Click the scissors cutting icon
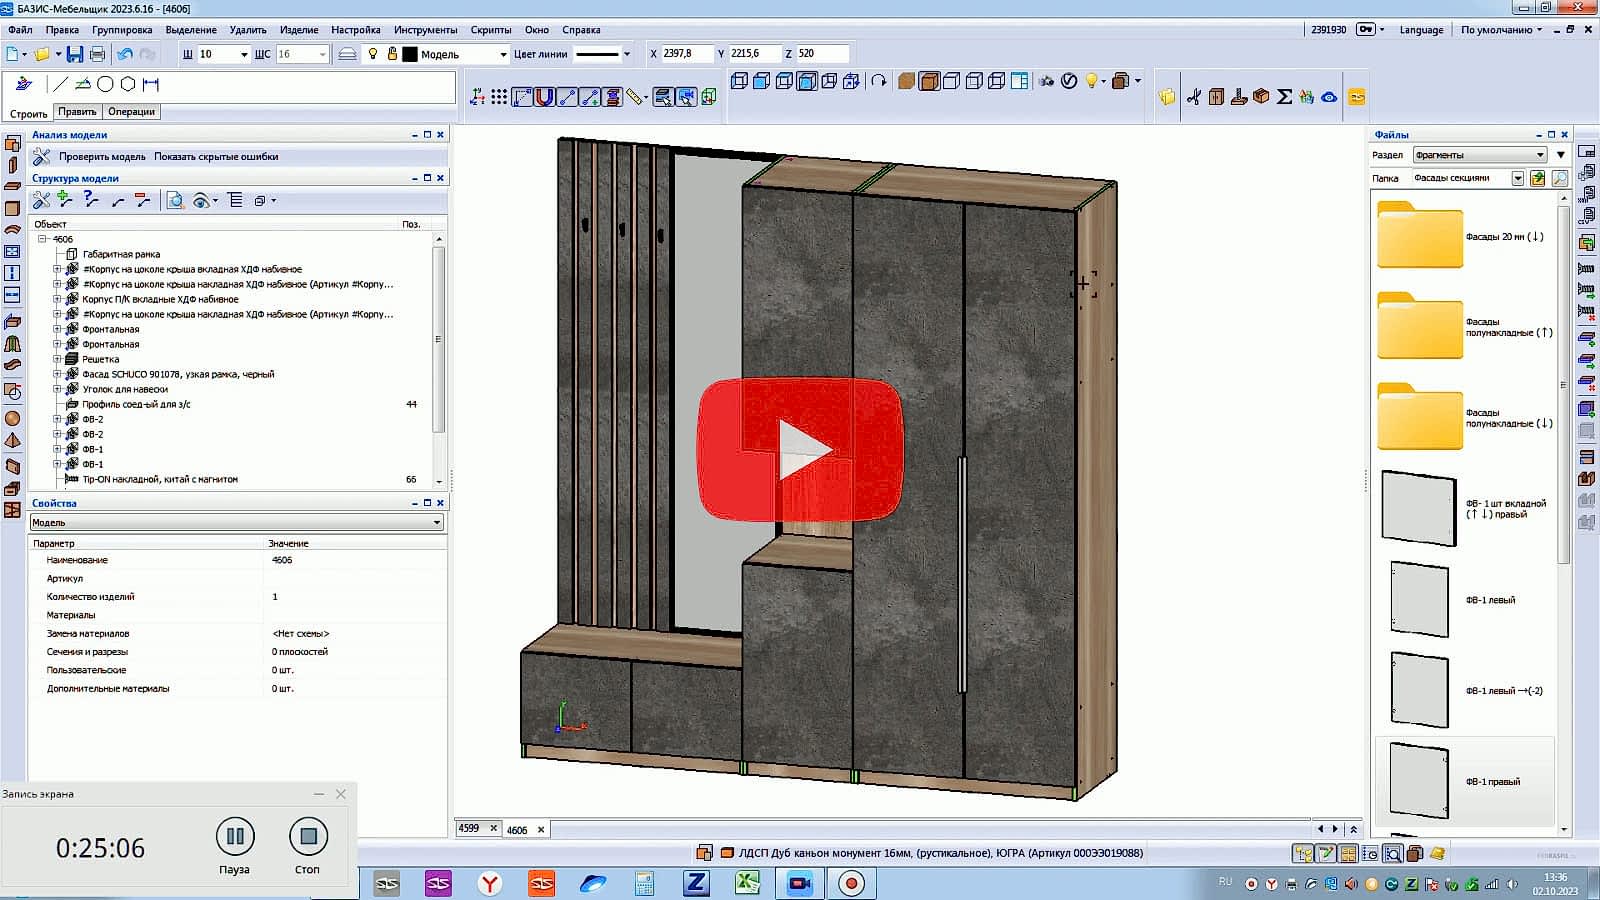The image size is (1600, 900). coord(1194,97)
